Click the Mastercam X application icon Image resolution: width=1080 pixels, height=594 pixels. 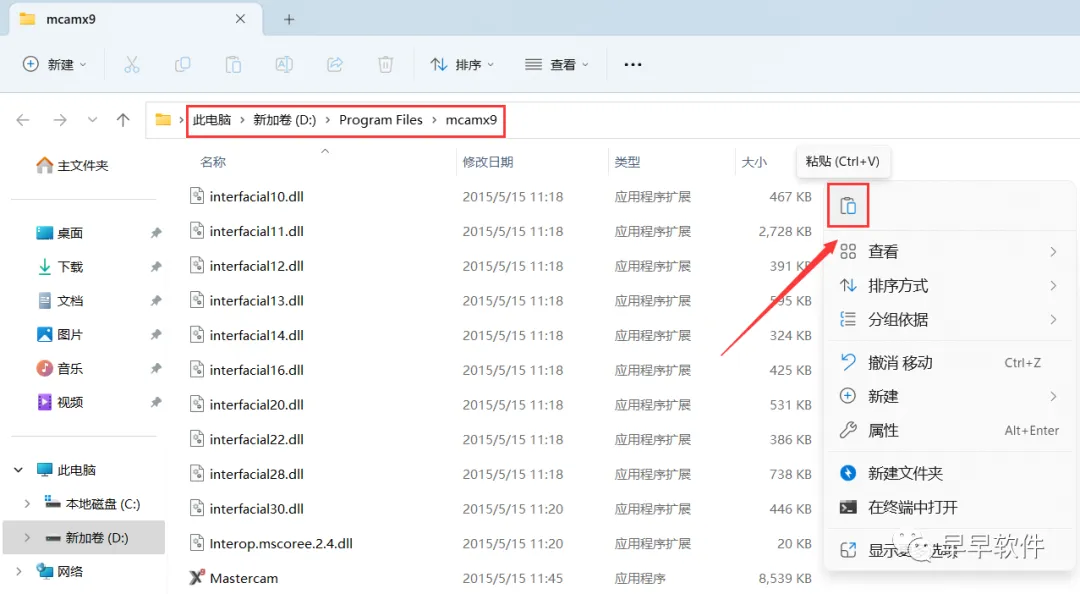197,577
